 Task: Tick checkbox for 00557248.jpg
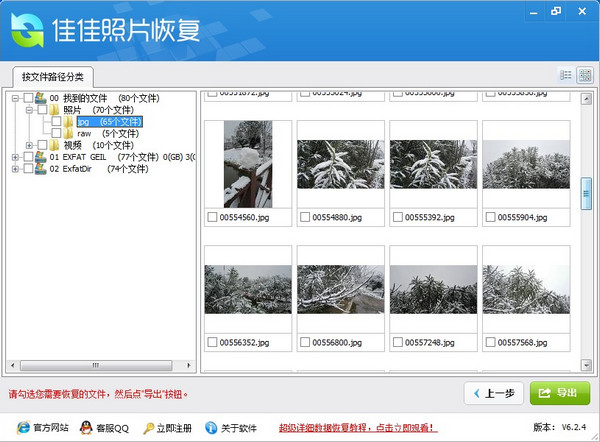[398, 342]
